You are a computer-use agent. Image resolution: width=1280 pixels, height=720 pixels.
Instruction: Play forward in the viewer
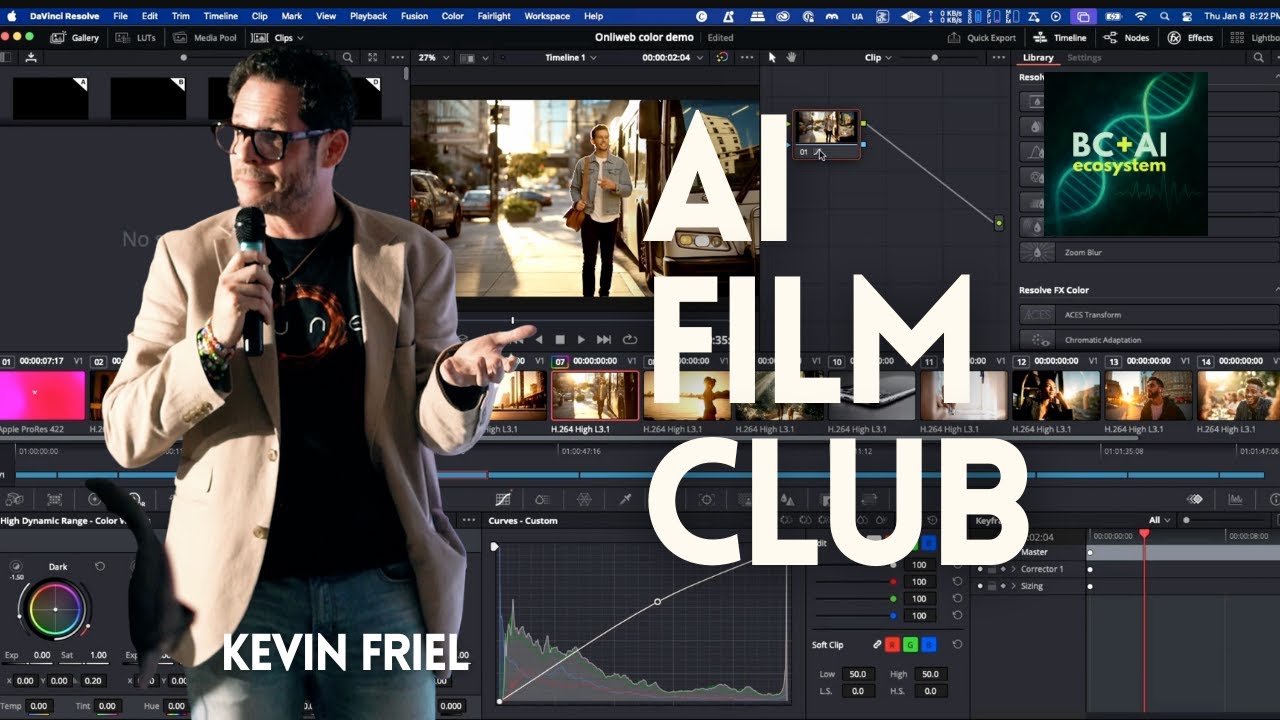point(581,340)
